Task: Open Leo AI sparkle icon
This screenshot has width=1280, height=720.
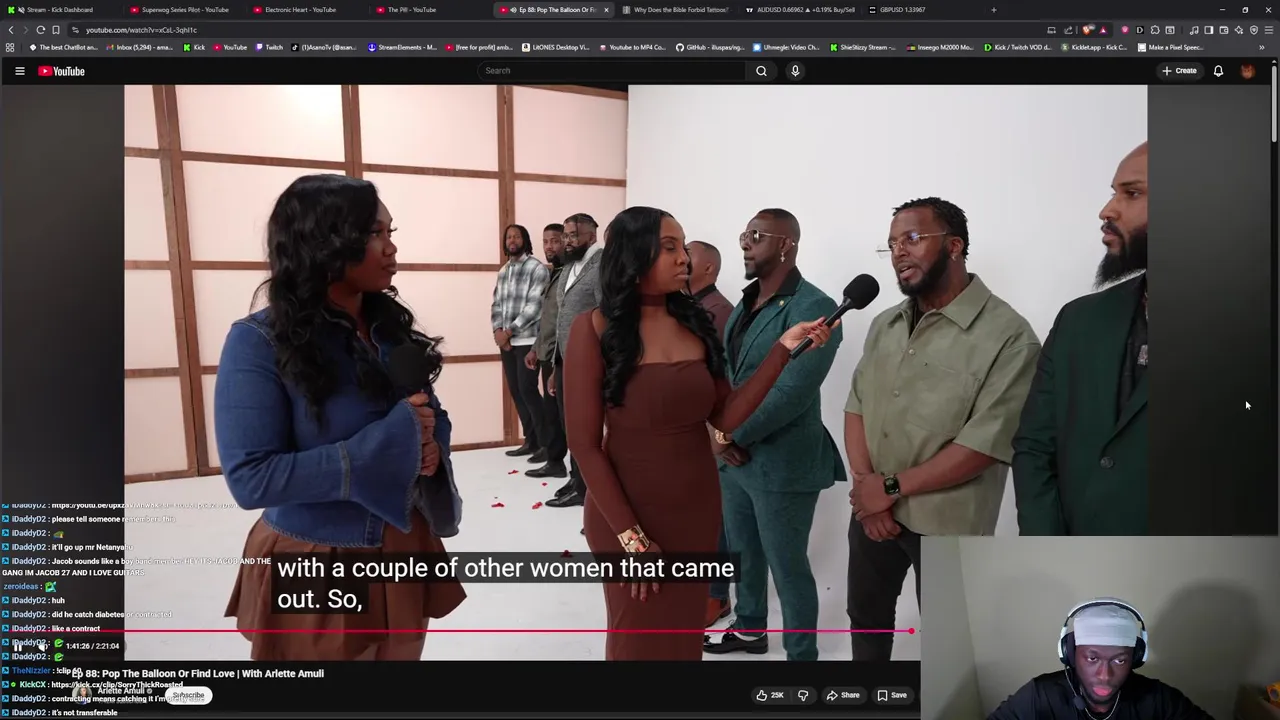Action: [x=1239, y=30]
